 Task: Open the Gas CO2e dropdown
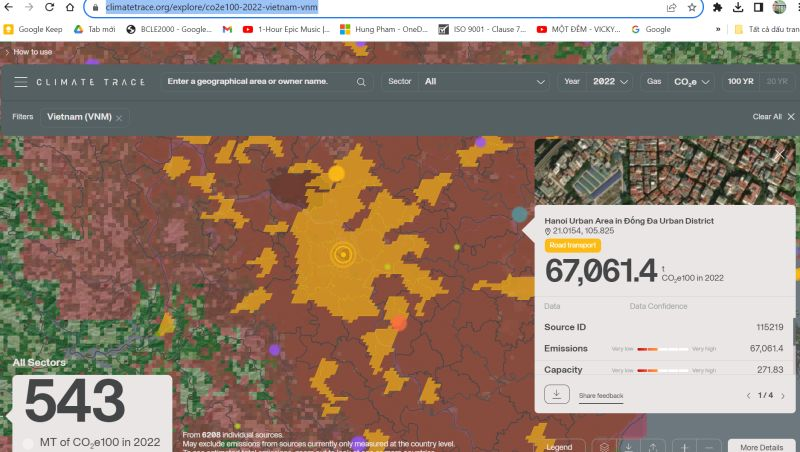pos(691,81)
